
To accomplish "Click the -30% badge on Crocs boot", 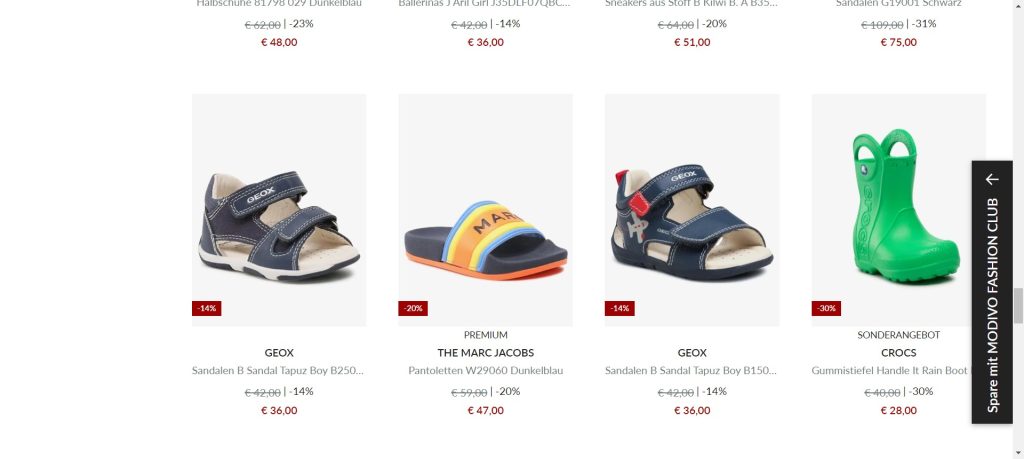I will tap(826, 308).
